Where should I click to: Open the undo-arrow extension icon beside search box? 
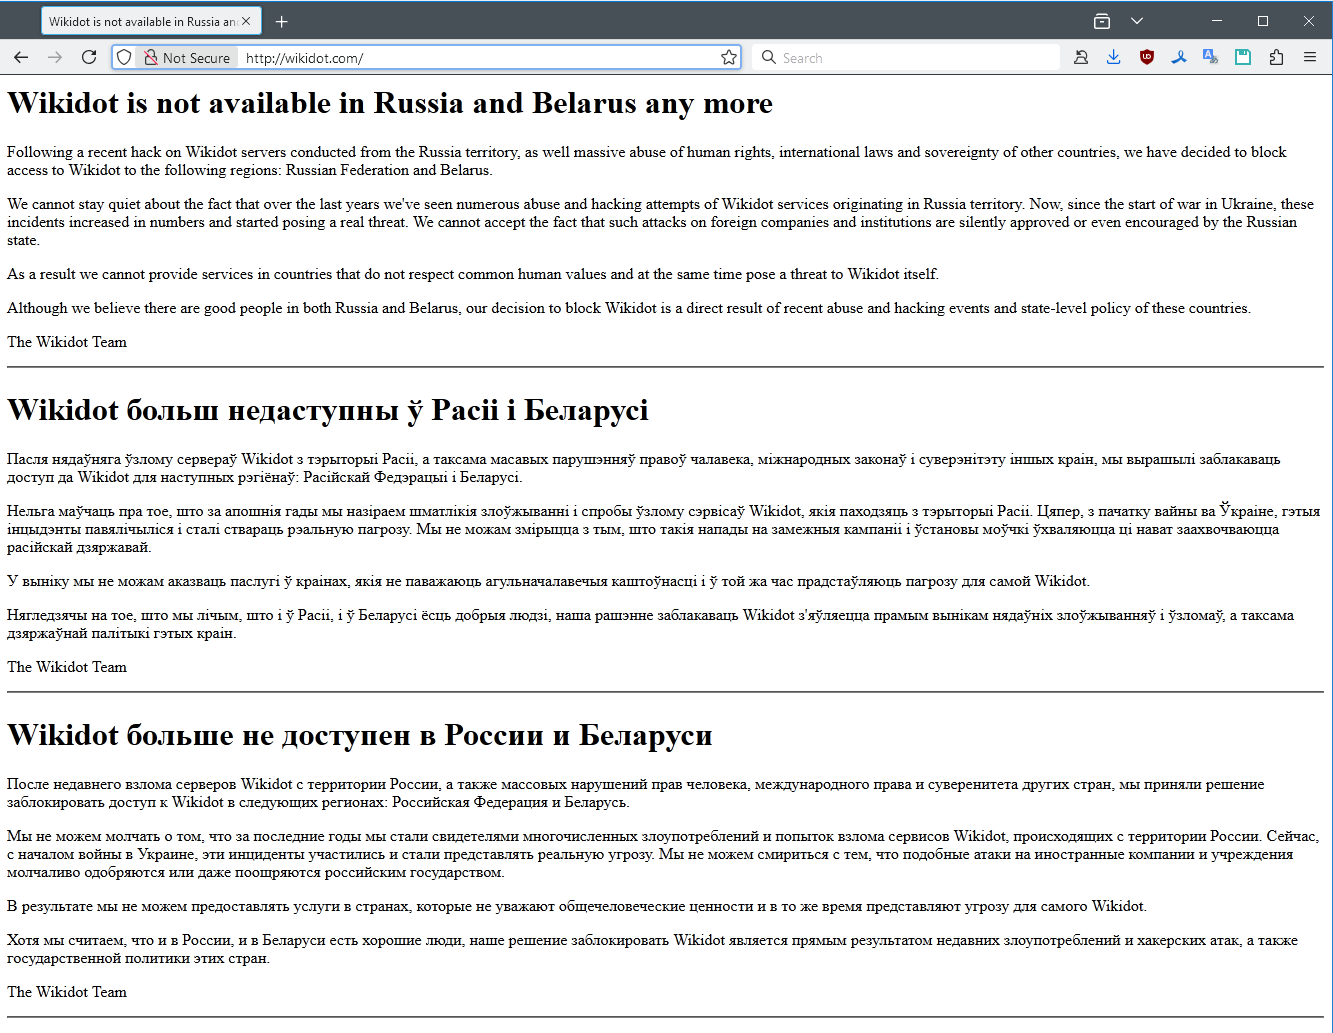pyautogui.click(x=1081, y=58)
